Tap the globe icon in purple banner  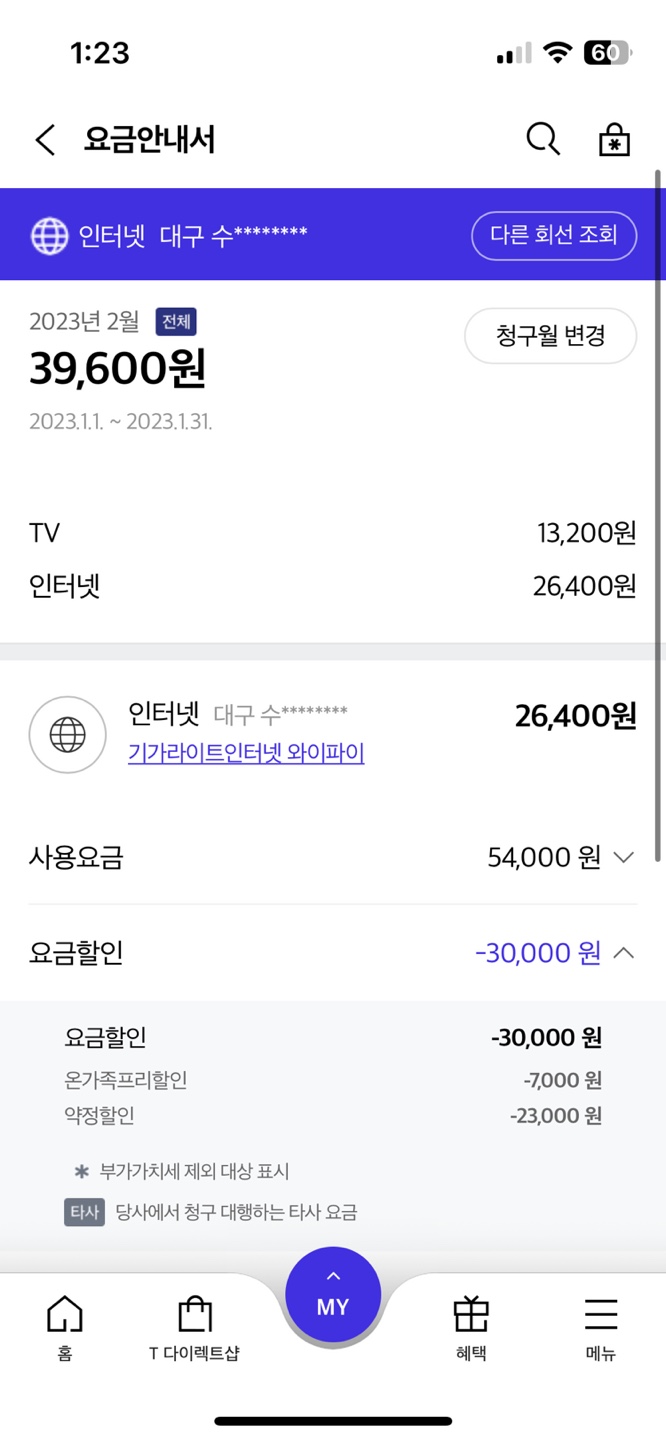pyautogui.click(x=50, y=236)
